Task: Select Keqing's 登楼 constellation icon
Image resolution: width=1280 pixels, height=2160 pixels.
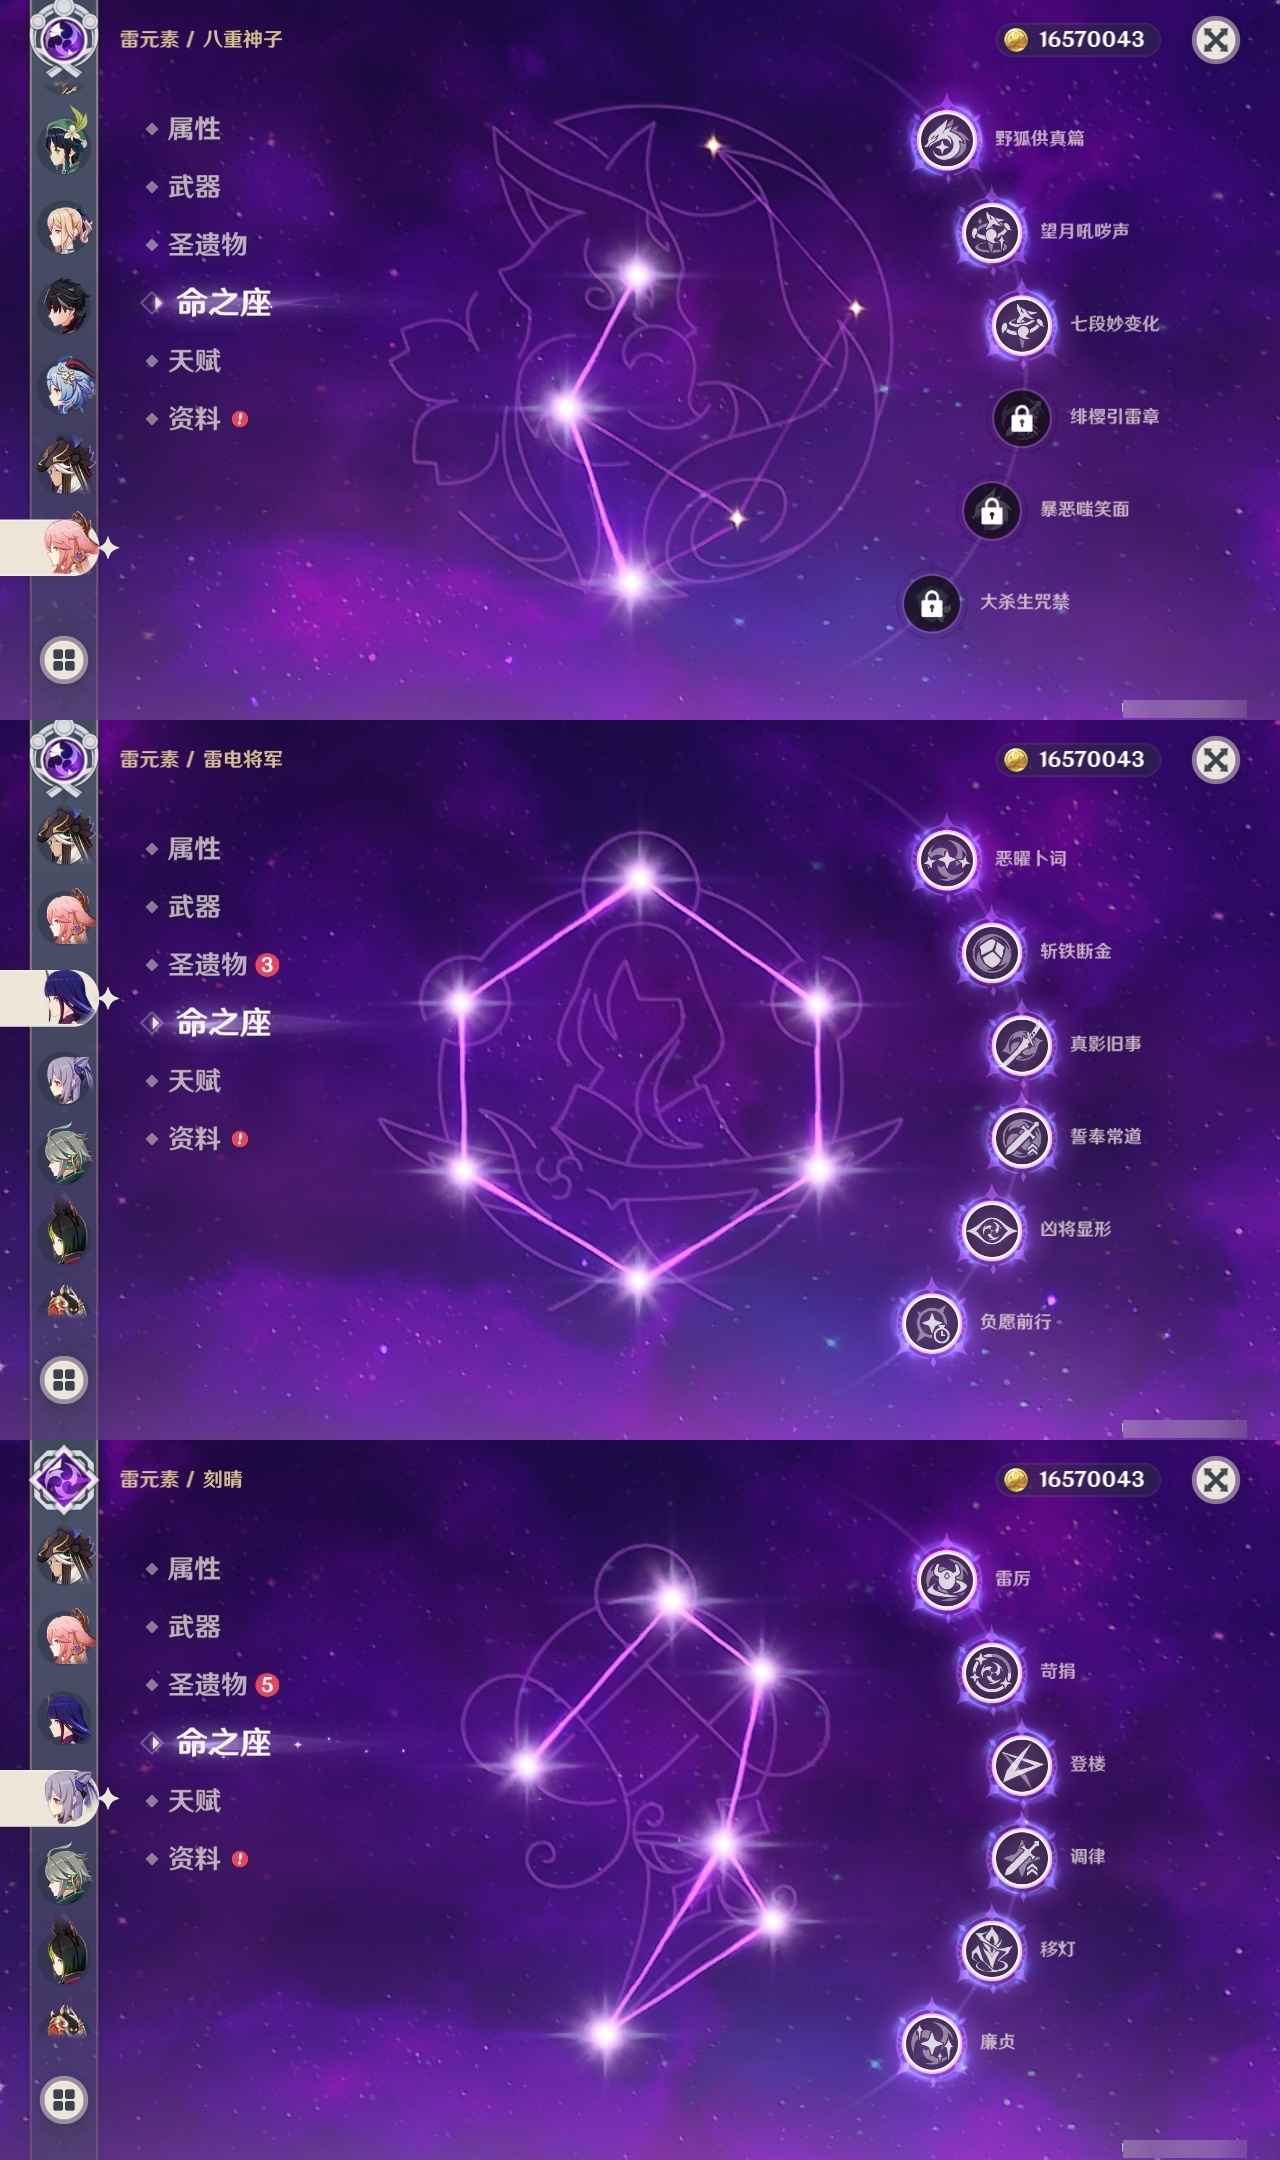Action: (x=1021, y=1764)
